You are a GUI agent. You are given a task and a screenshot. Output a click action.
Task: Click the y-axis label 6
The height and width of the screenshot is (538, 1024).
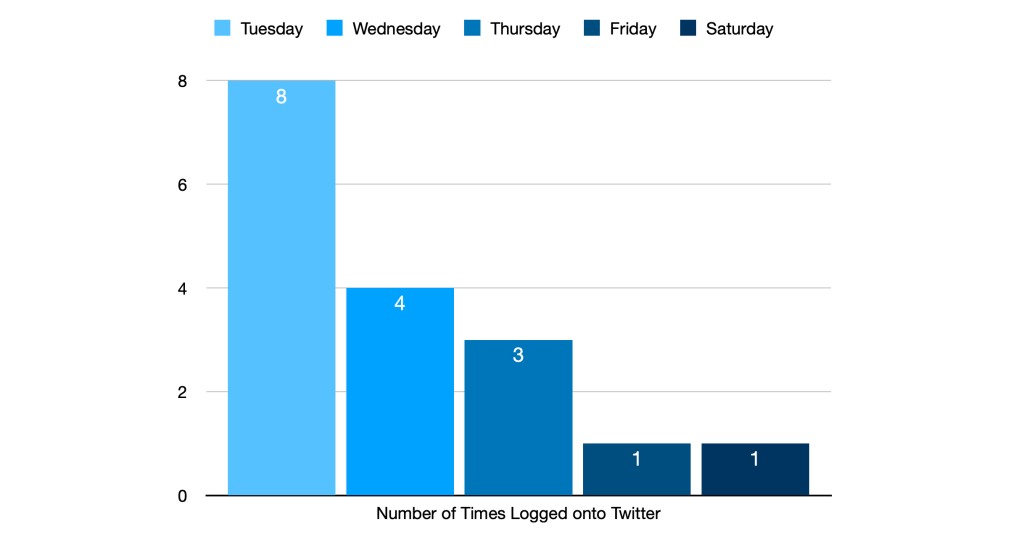tap(182, 184)
